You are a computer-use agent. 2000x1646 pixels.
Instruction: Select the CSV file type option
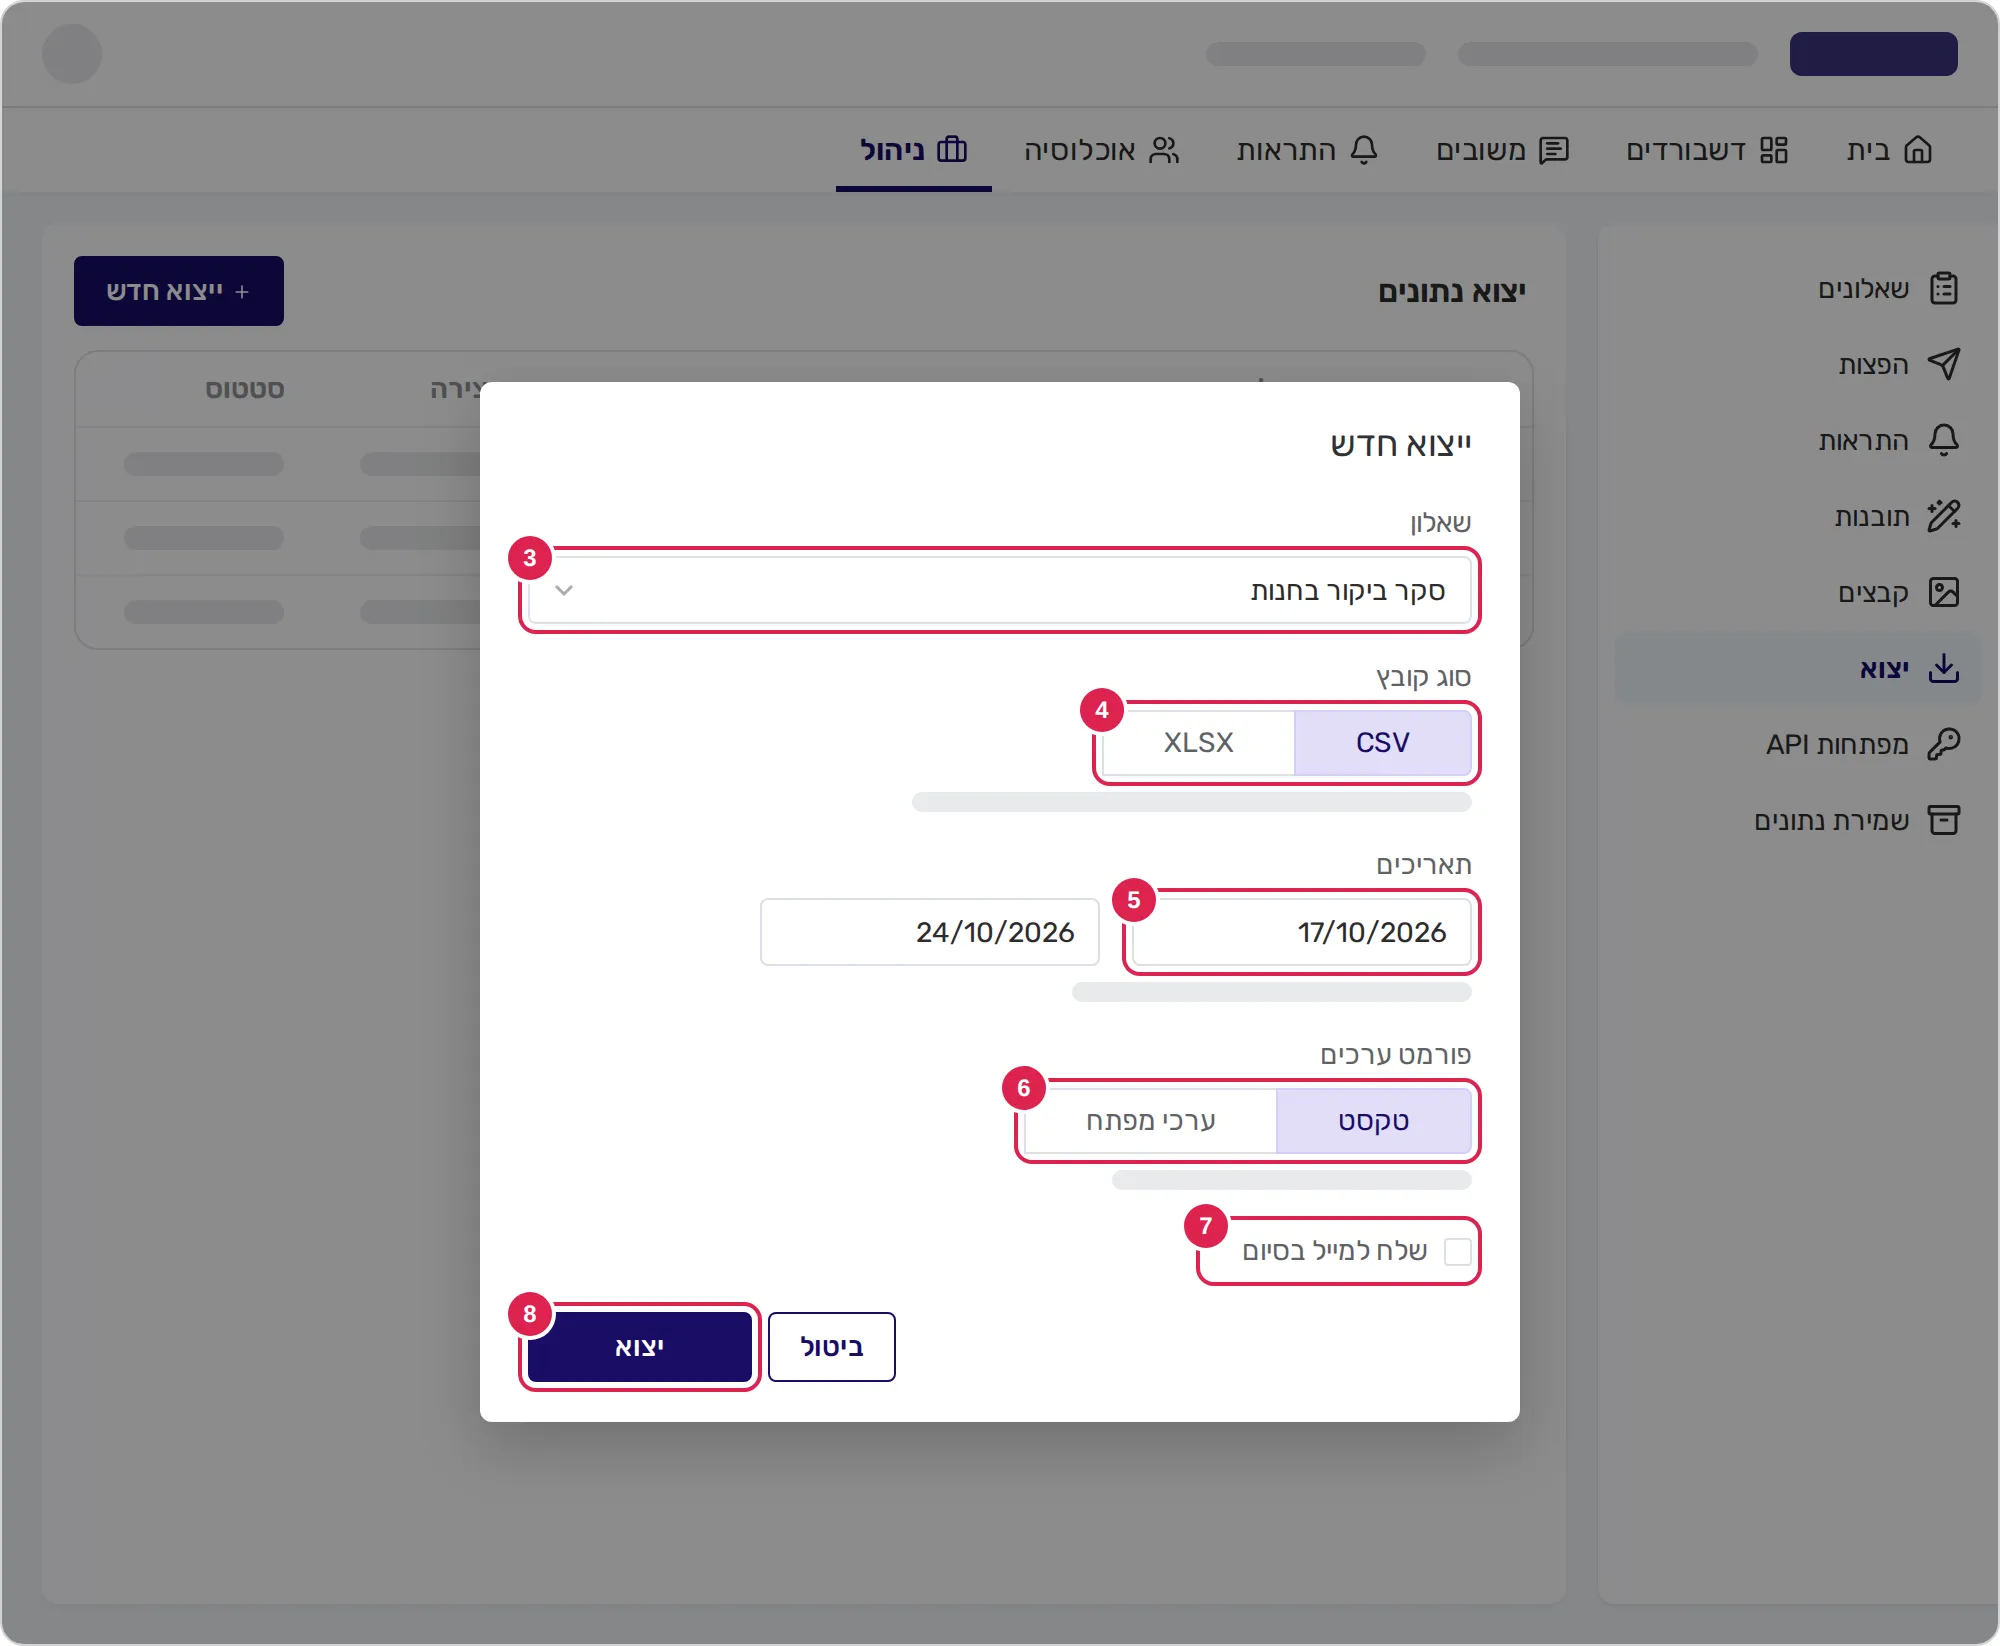tap(1383, 743)
